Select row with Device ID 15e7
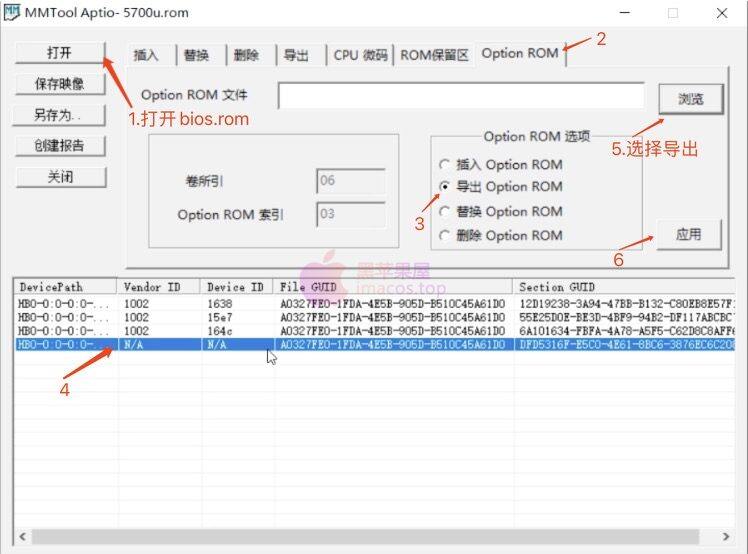The height and width of the screenshot is (554, 748). point(374,317)
